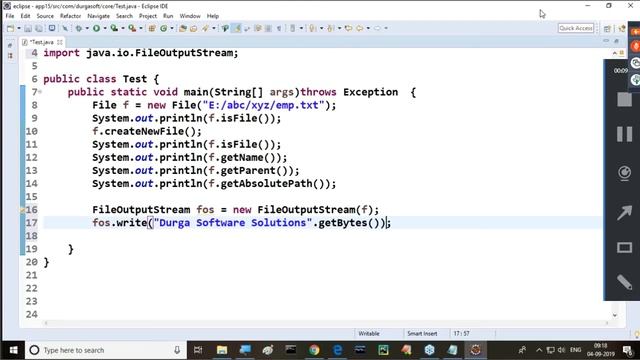This screenshot has width=640, height=360.
Task: Click the New file toolbar icon
Action: 10,28
